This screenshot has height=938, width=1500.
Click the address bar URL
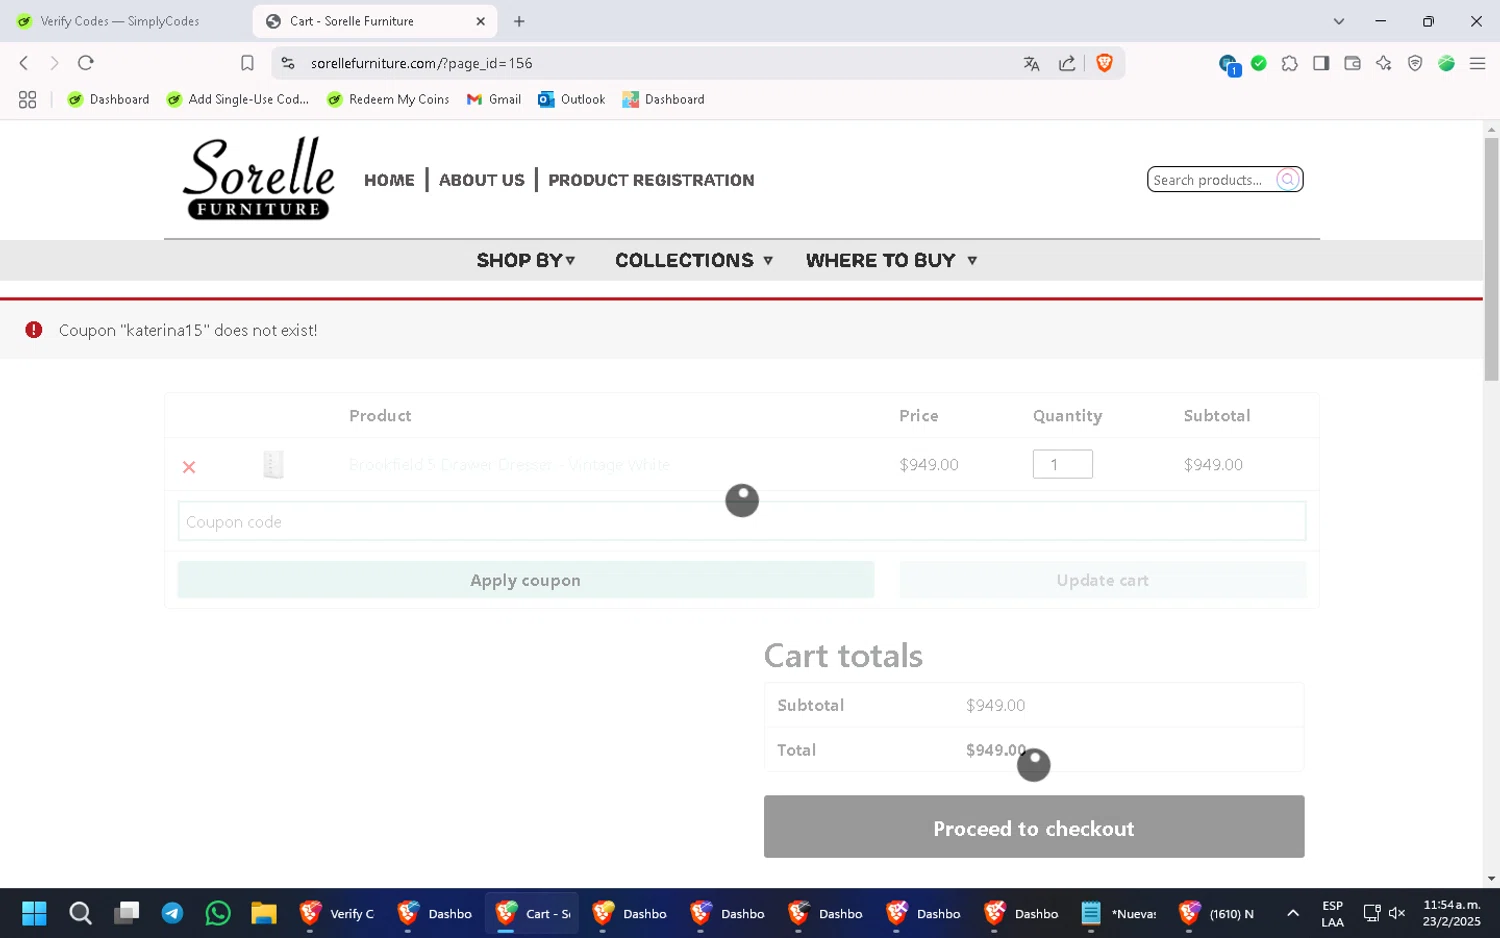421,63
